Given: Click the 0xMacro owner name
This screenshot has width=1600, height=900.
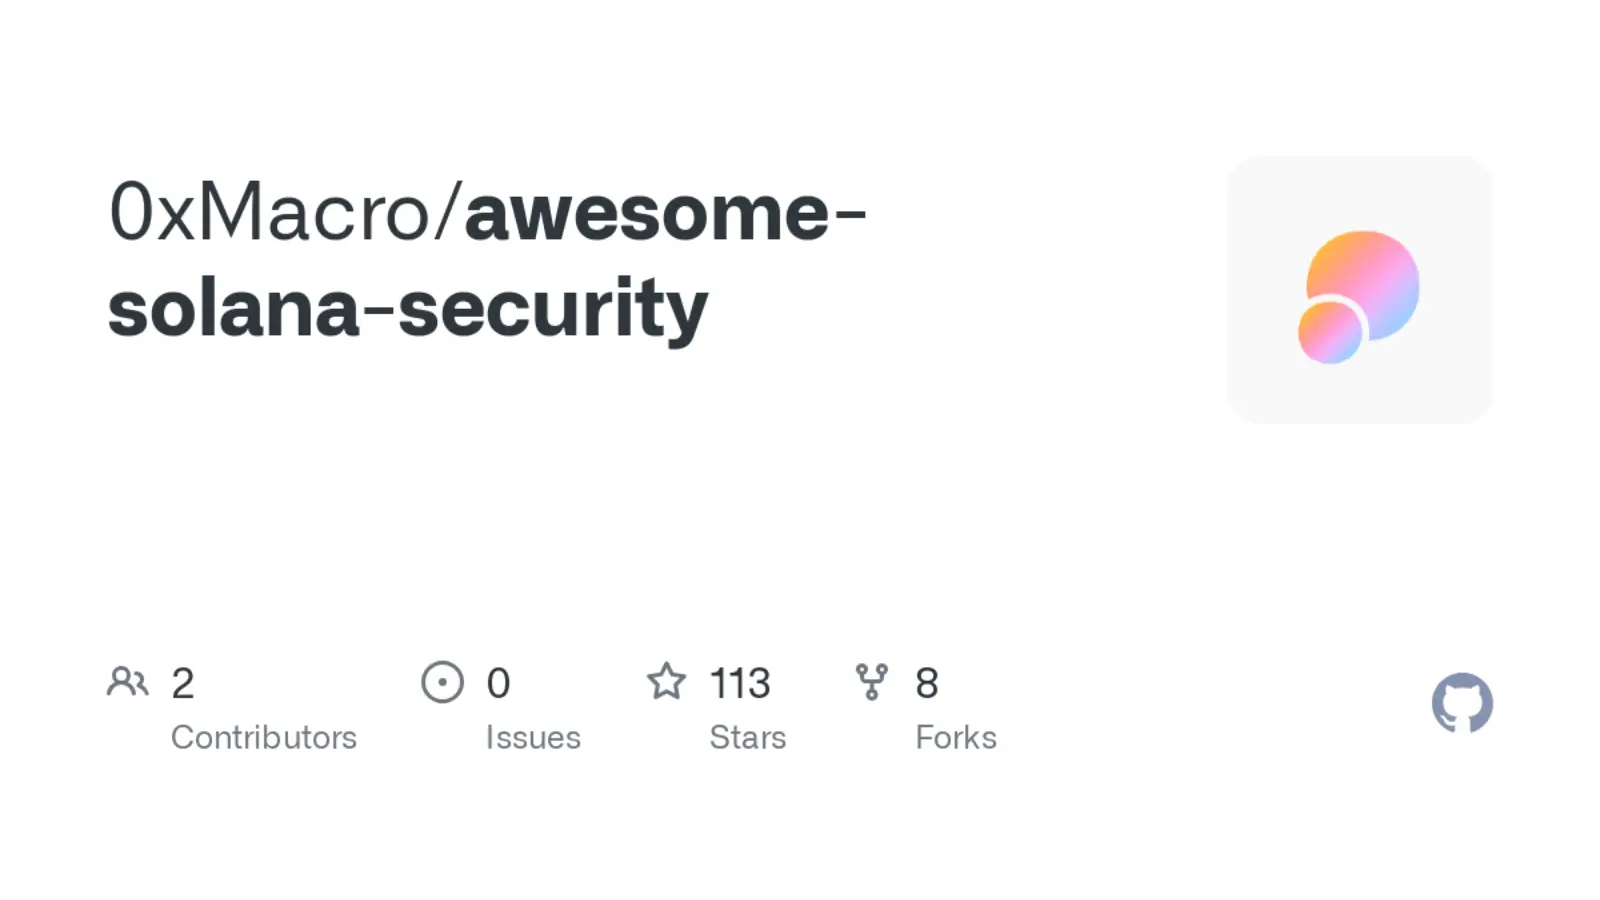Looking at the screenshot, I should click(x=268, y=212).
